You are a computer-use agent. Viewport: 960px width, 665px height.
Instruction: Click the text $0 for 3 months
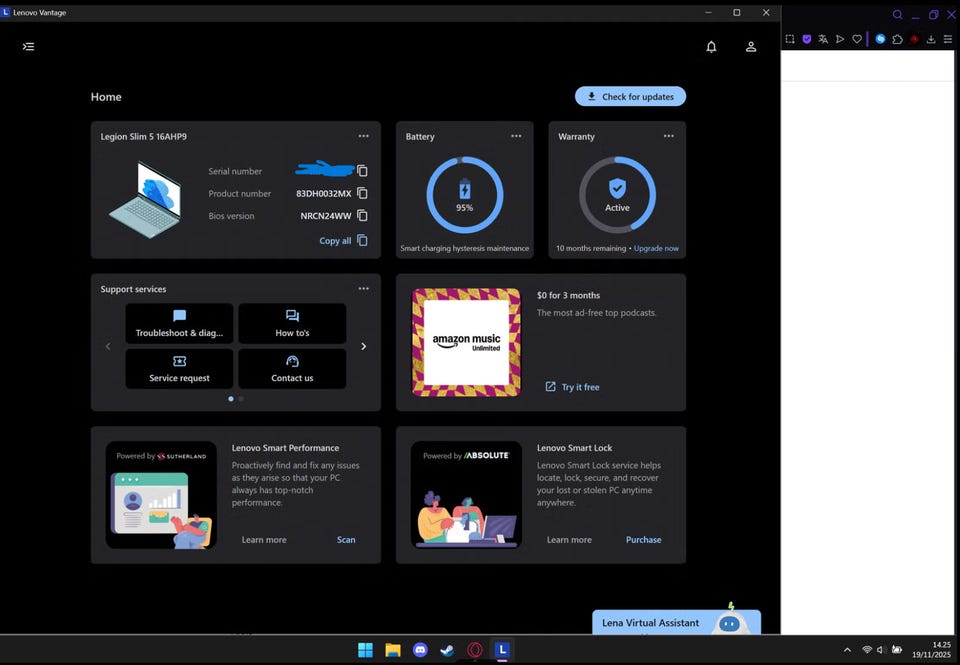coord(568,295)
